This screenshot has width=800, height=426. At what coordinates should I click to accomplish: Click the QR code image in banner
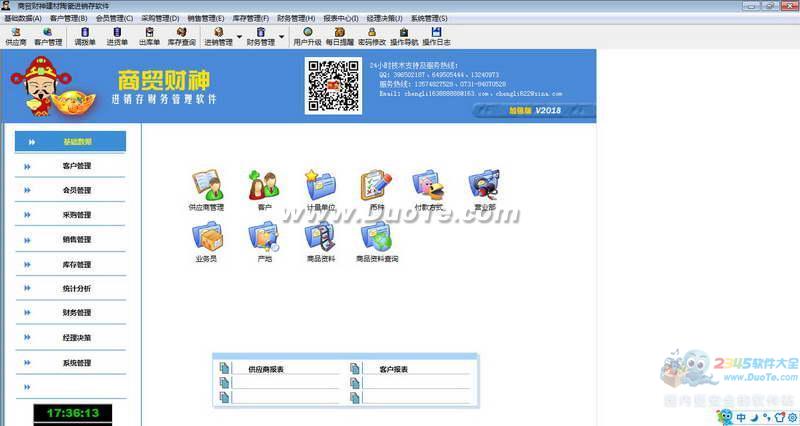334,86
